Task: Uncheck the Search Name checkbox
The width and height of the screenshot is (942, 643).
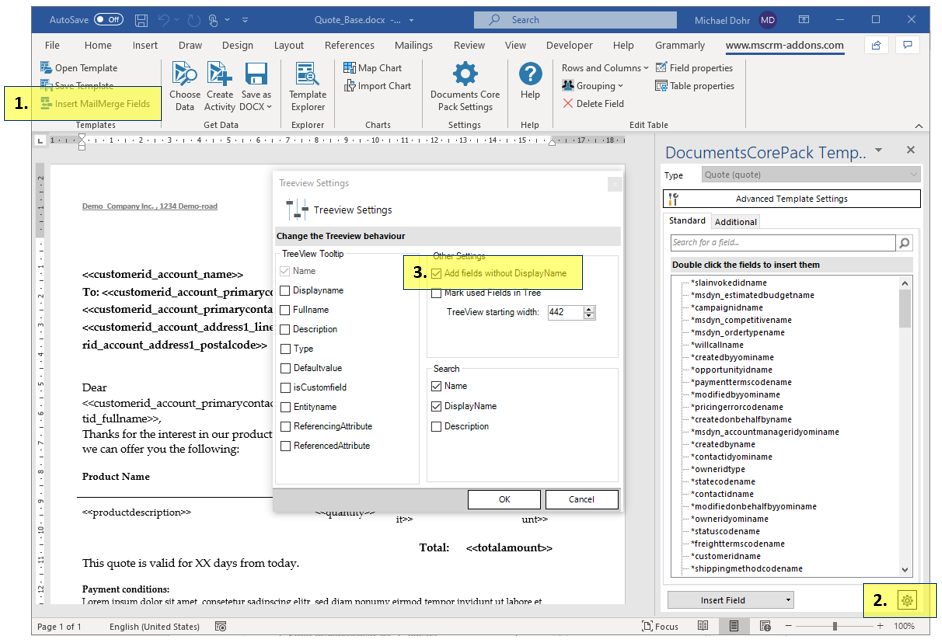Action: pos(436,386)
